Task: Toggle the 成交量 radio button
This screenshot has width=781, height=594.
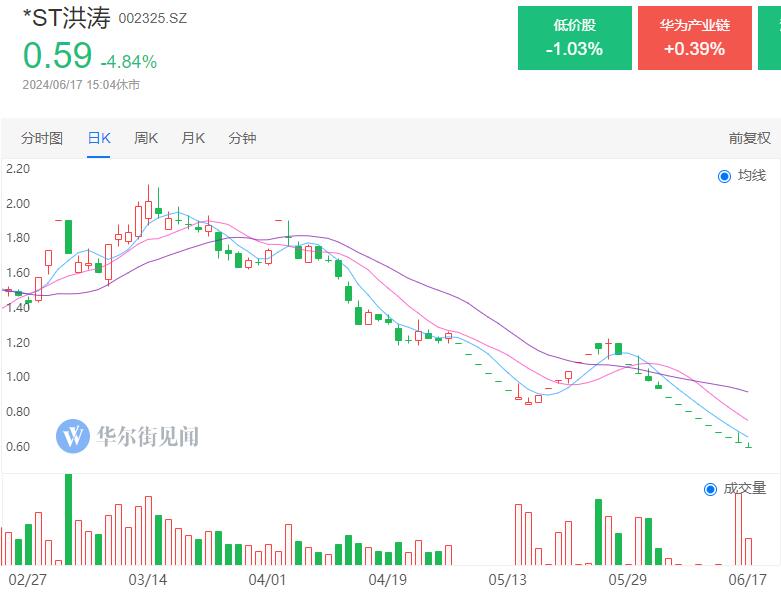Action: pos(710,489)
